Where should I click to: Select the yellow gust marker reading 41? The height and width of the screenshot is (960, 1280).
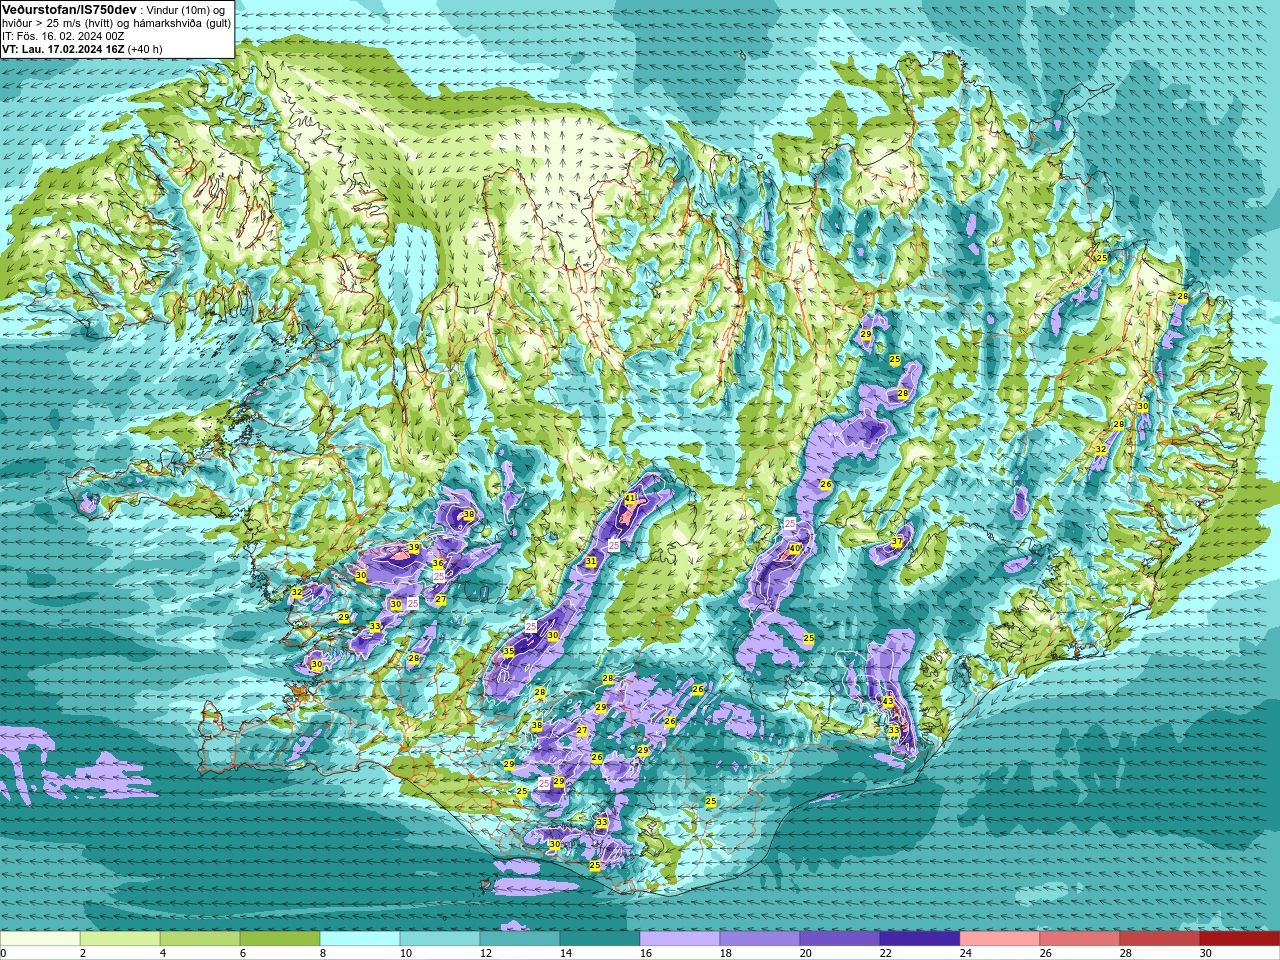(630, 498)
